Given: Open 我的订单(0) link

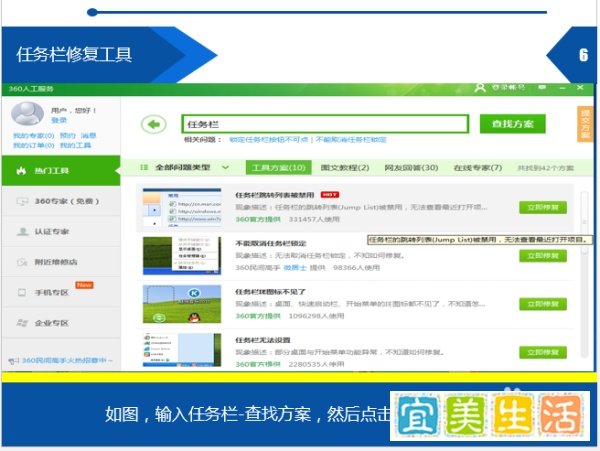Looking at the screenshot, I should click(34, 145).
